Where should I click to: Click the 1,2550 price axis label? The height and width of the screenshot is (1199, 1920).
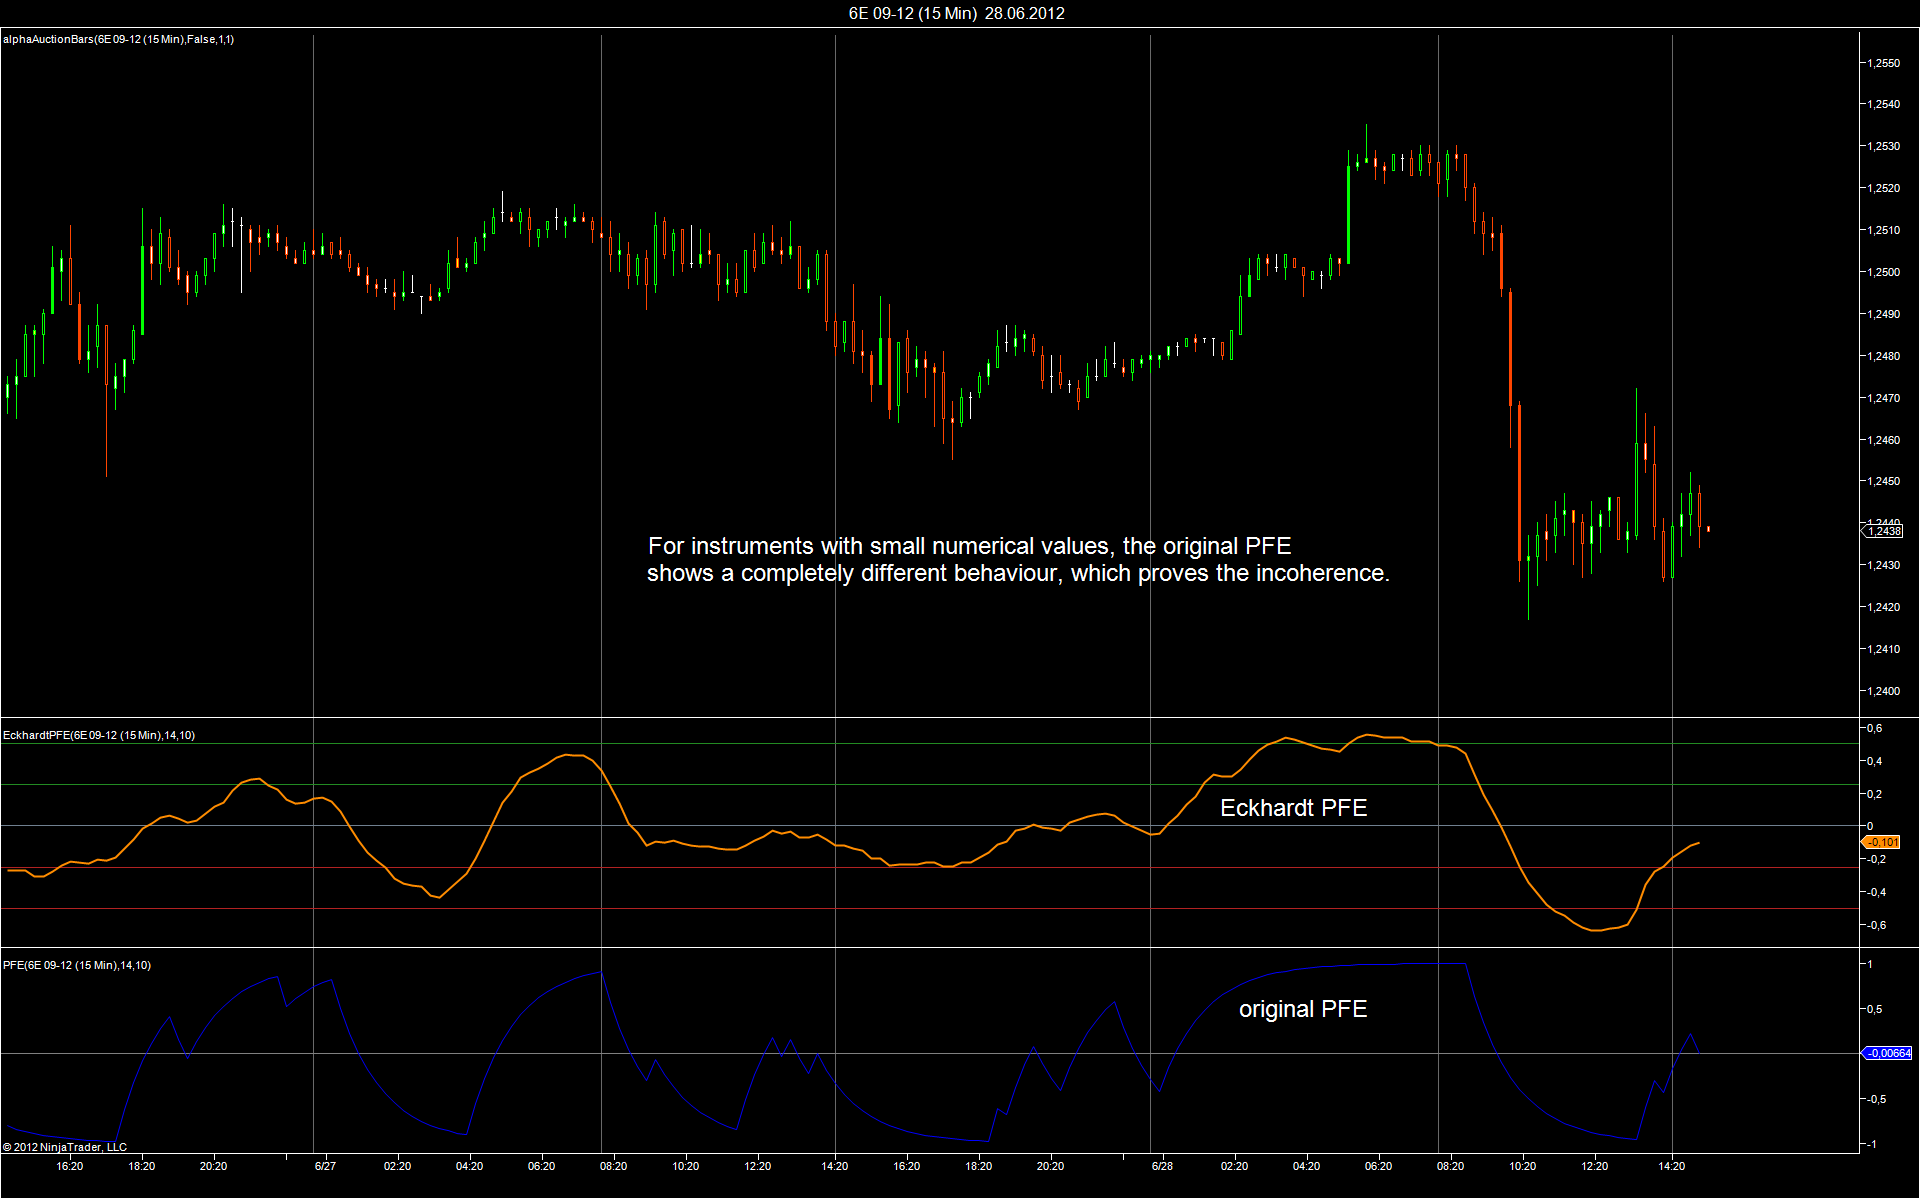pos(1883,63)
